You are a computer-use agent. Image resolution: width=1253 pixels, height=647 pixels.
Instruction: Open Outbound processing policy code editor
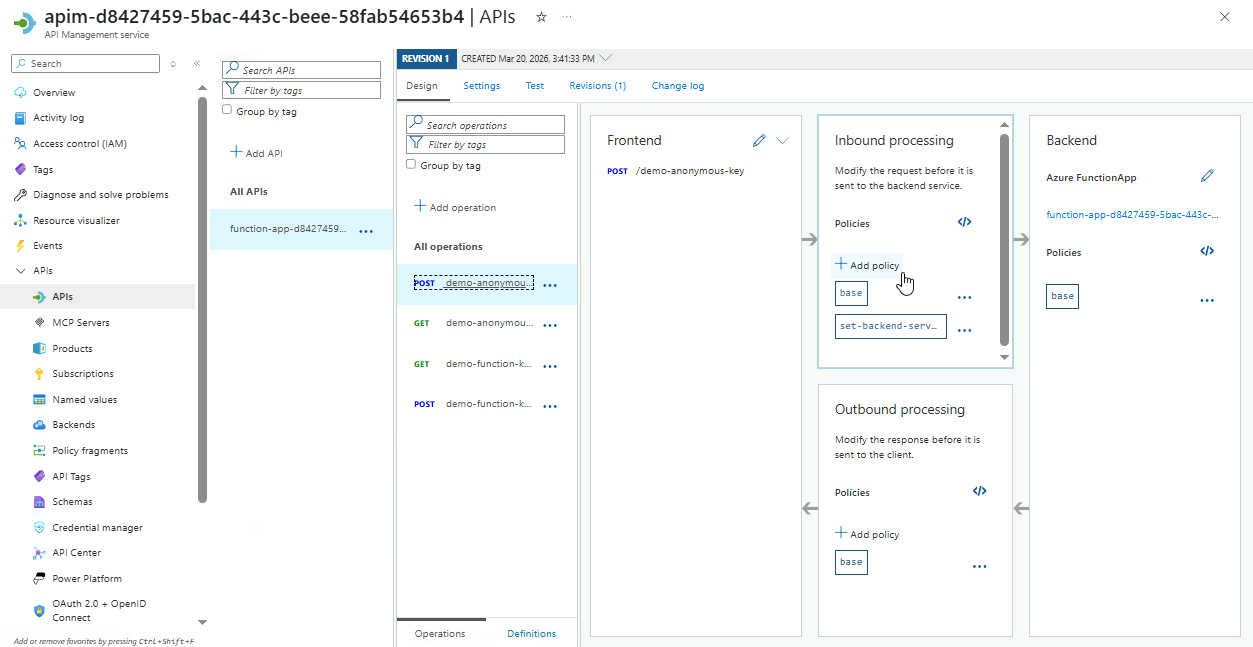pos(979,491)
